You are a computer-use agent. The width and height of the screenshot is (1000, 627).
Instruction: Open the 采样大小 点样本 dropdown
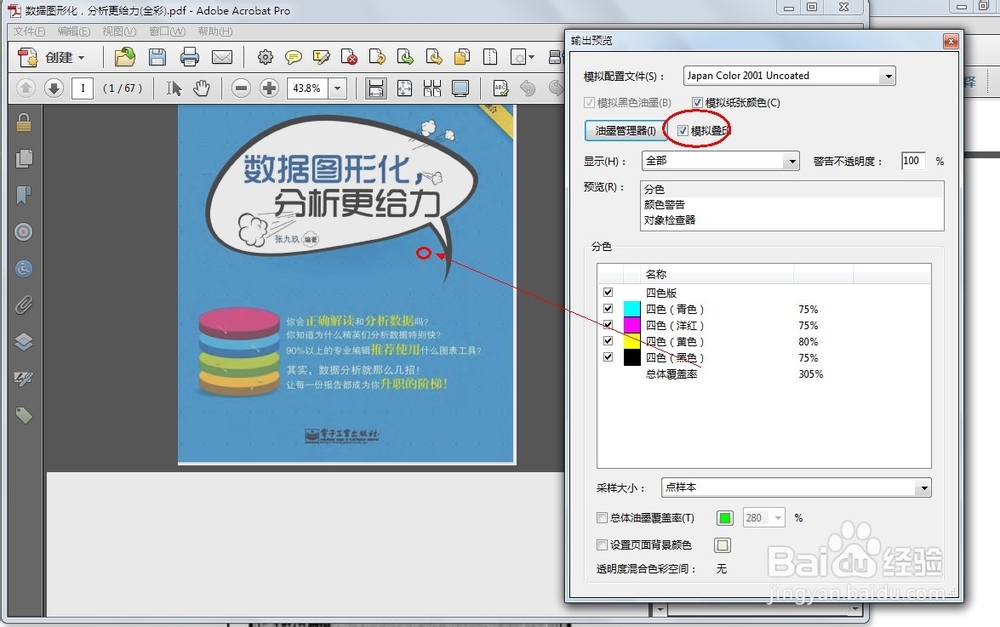(x=925, y=487)
